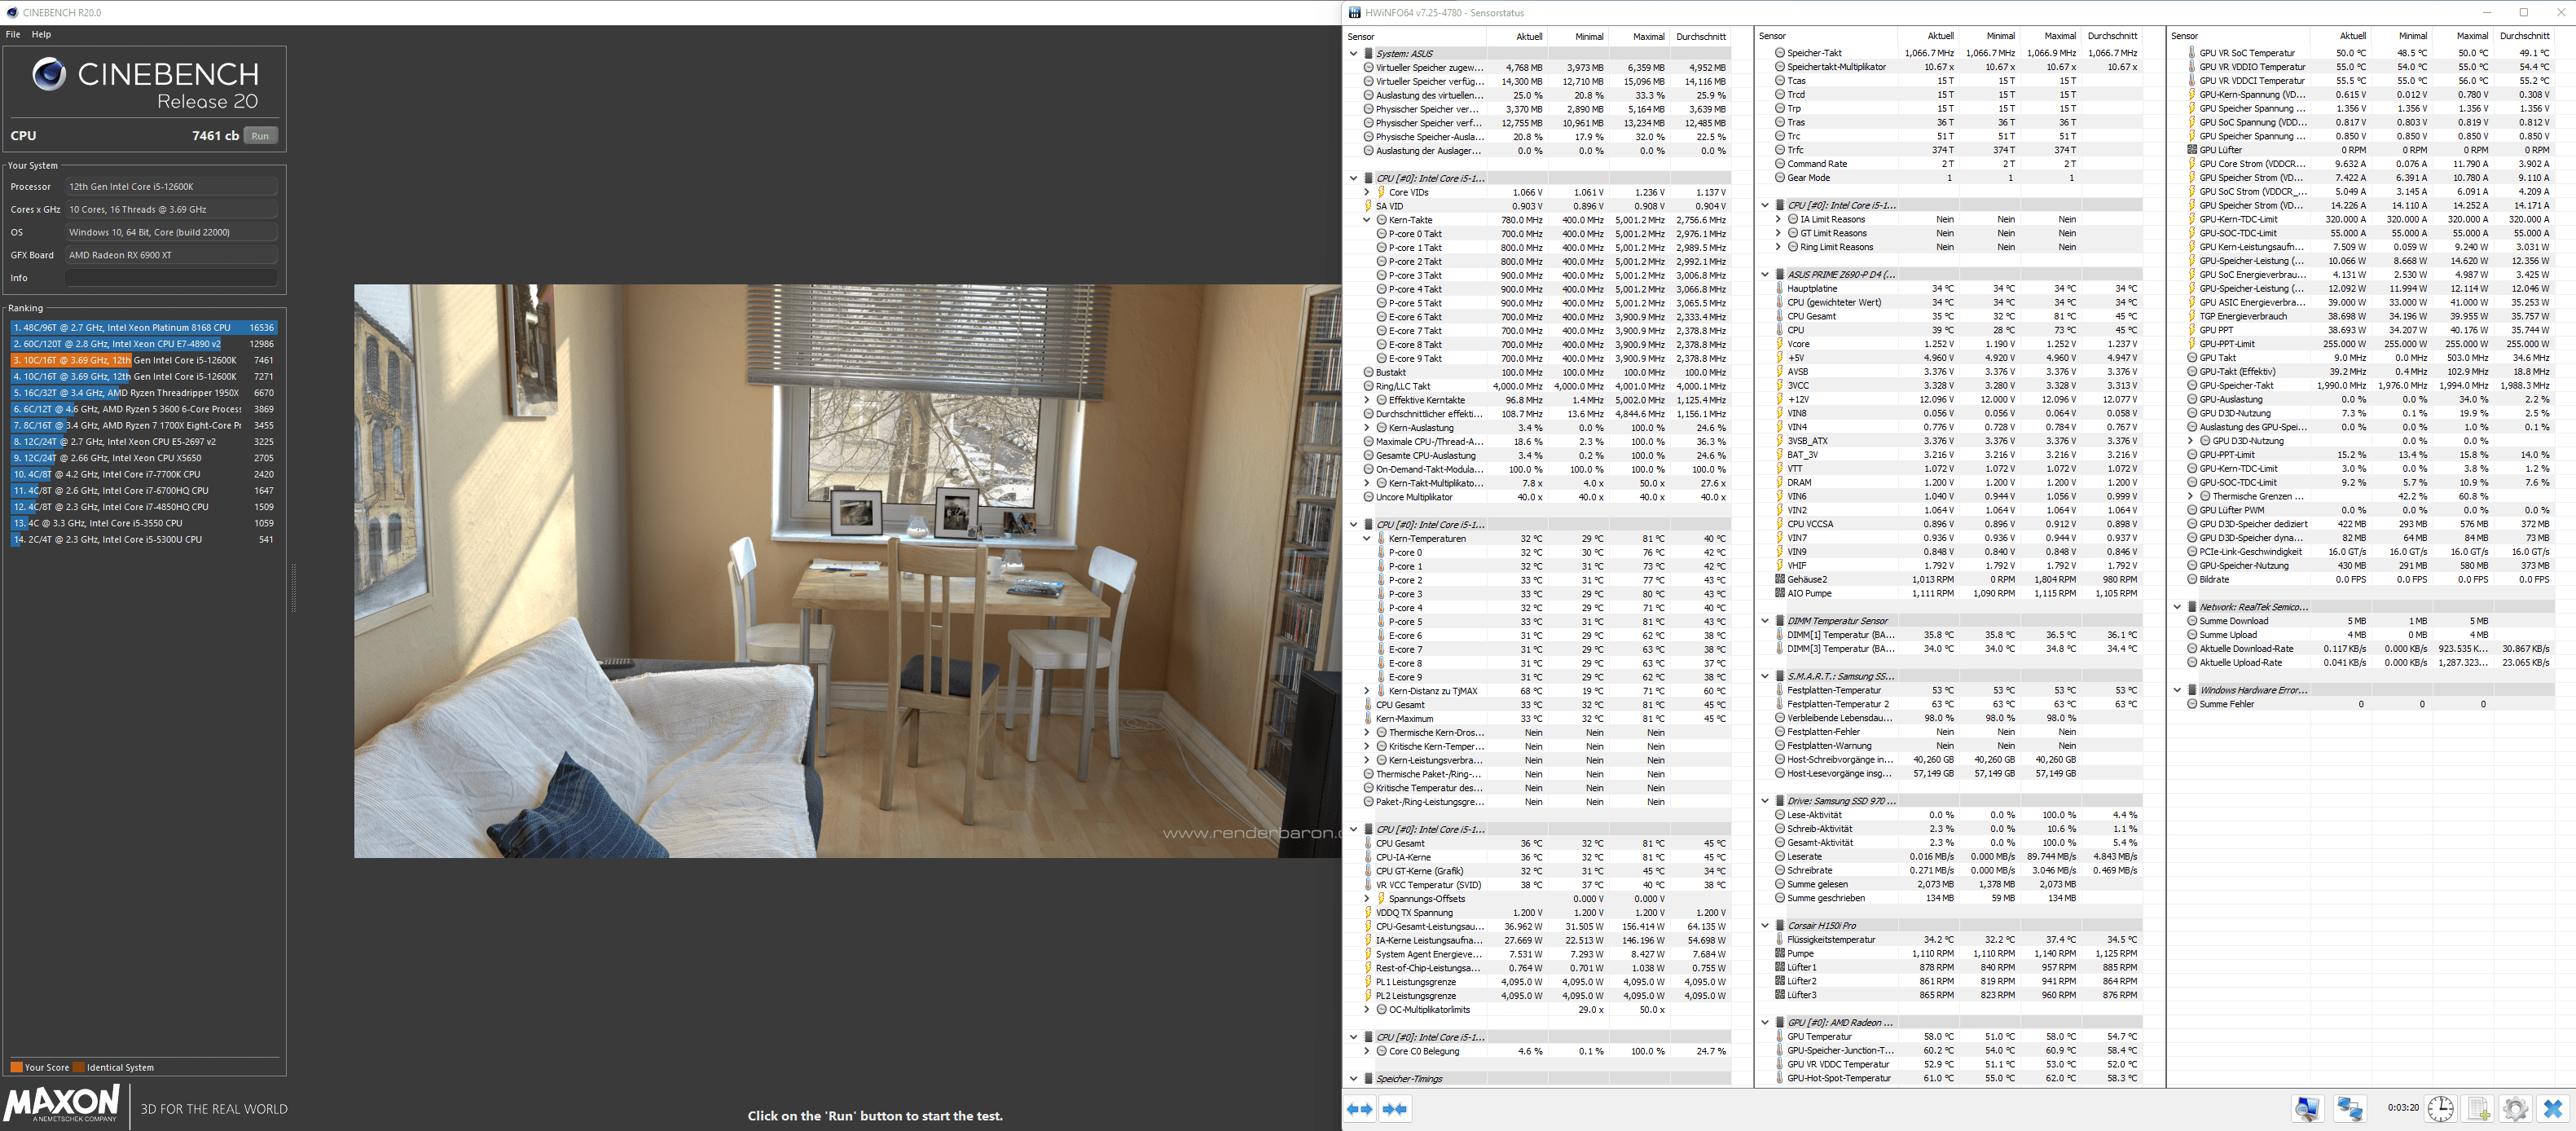Click the shrink-columns inward arrows icon in HWiNFO

(x=1395, y=1109)
